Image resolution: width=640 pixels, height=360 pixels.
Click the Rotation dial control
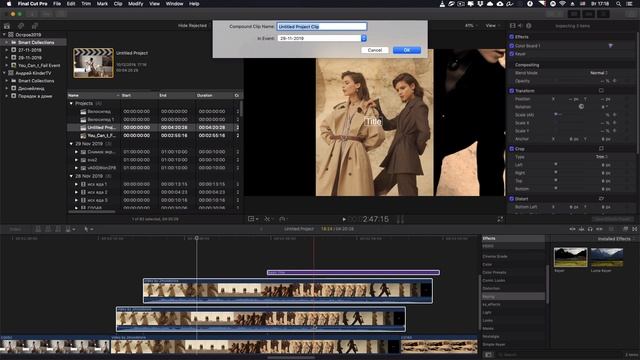point(581,107)
